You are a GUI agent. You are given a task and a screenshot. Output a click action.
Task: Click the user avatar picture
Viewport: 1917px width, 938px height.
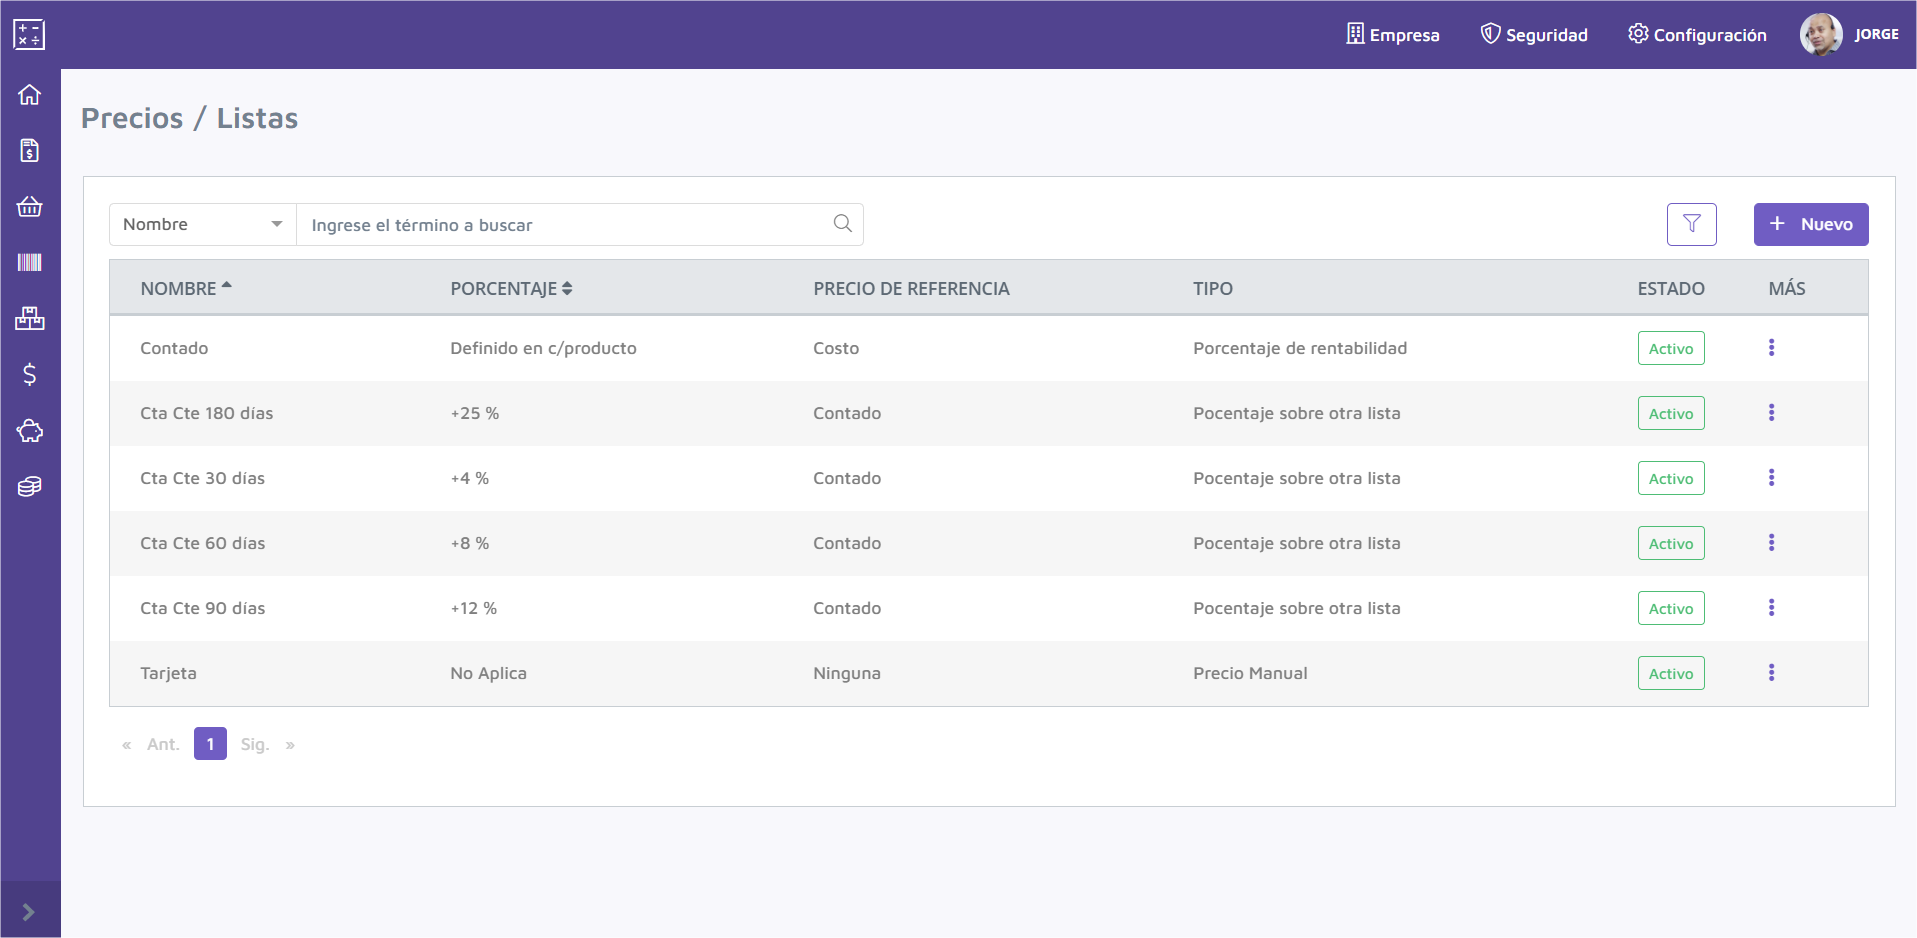pos(1821,34)
